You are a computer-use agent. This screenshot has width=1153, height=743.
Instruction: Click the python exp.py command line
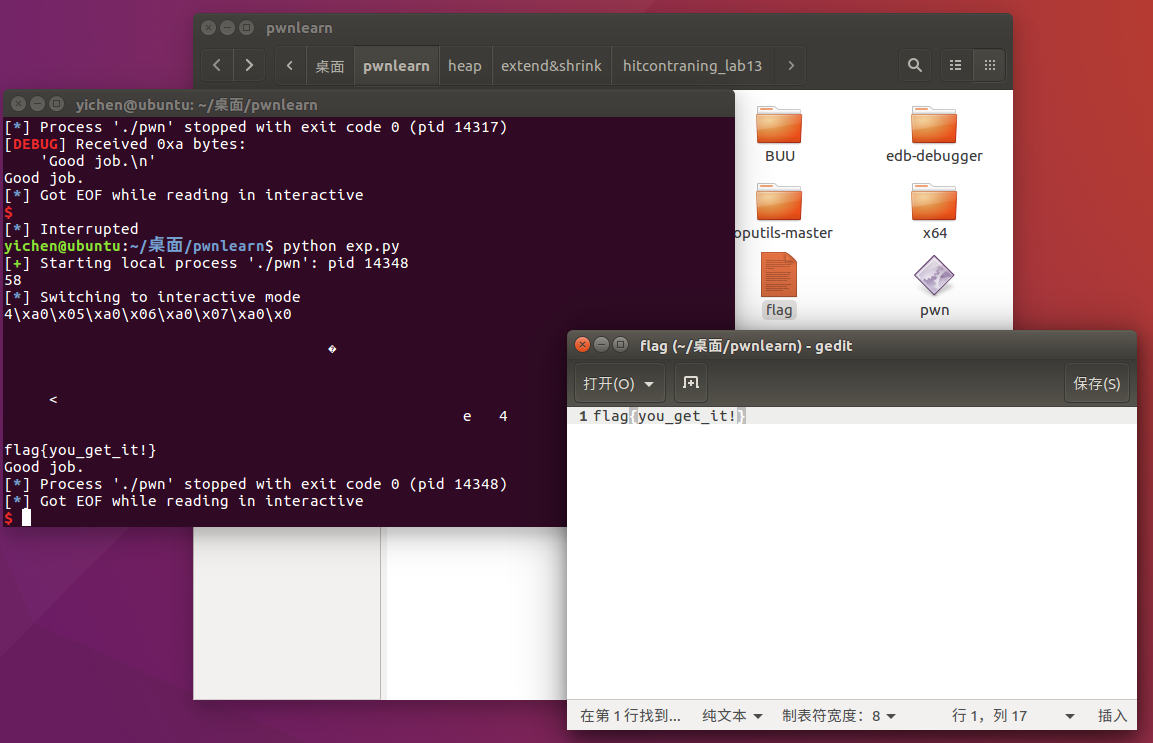[x=341, y=246]
